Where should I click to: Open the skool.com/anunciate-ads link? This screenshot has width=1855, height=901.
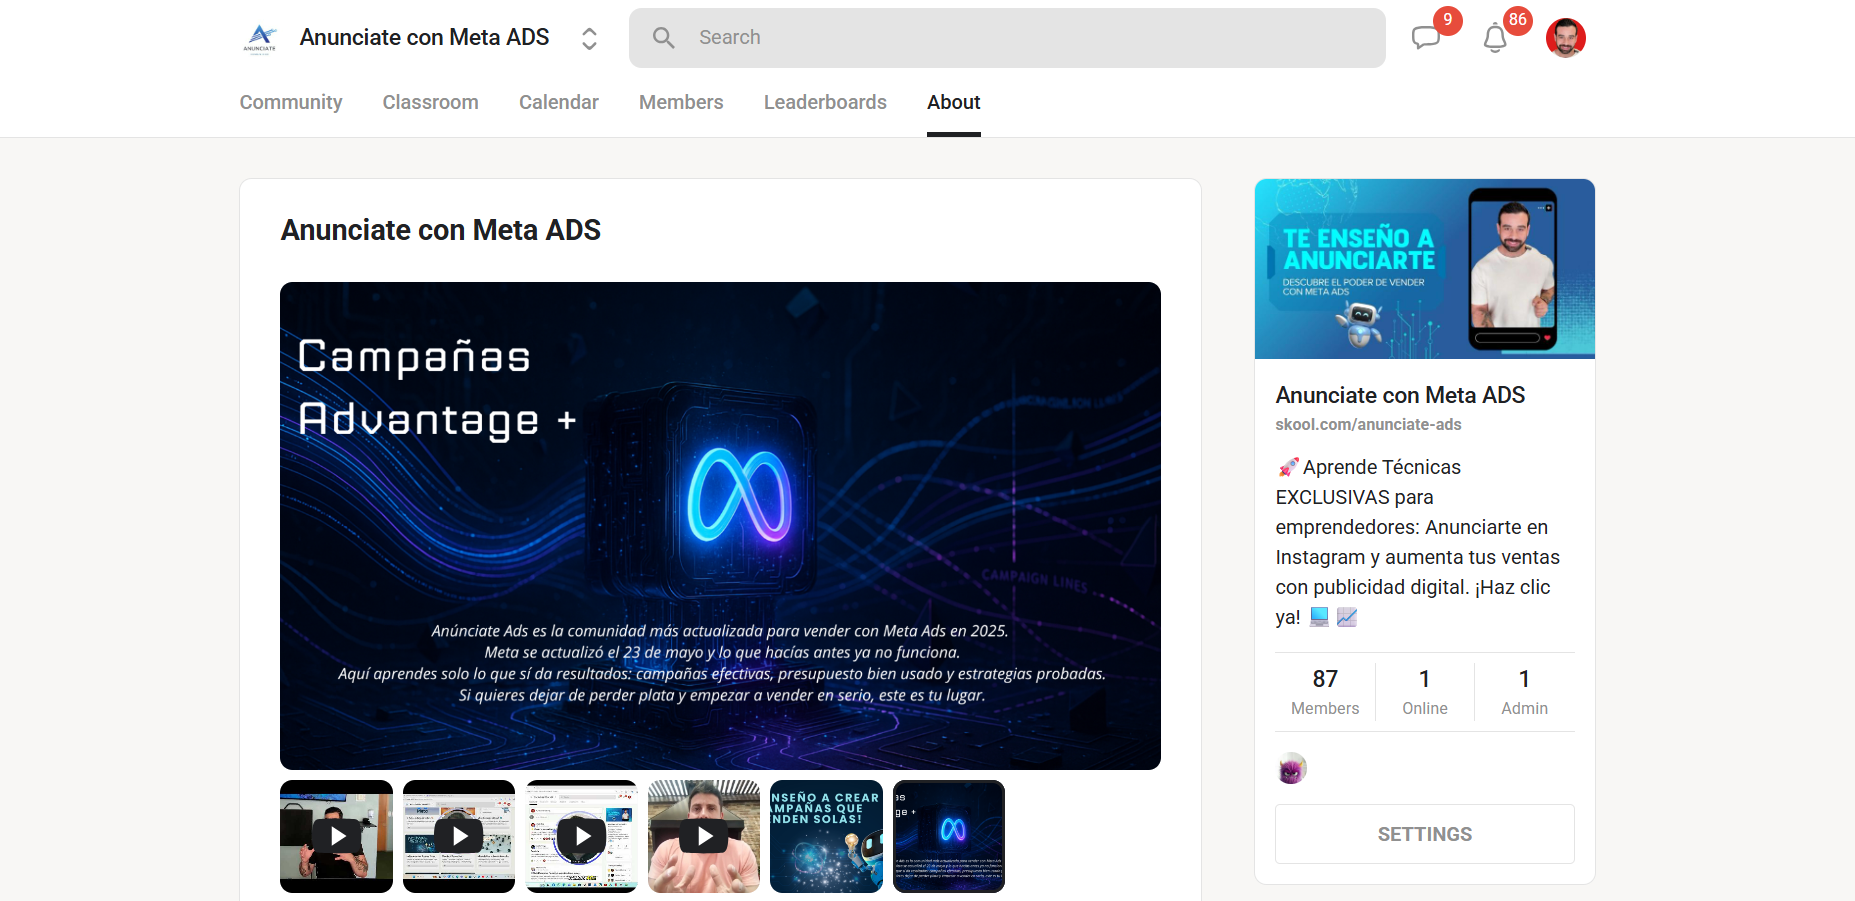point(1368,424)
